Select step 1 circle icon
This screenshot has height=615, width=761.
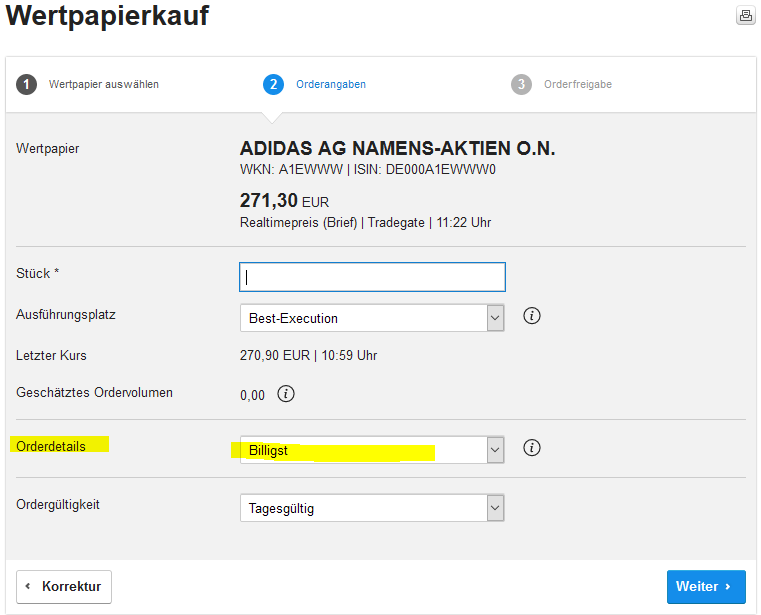point(26,84)
